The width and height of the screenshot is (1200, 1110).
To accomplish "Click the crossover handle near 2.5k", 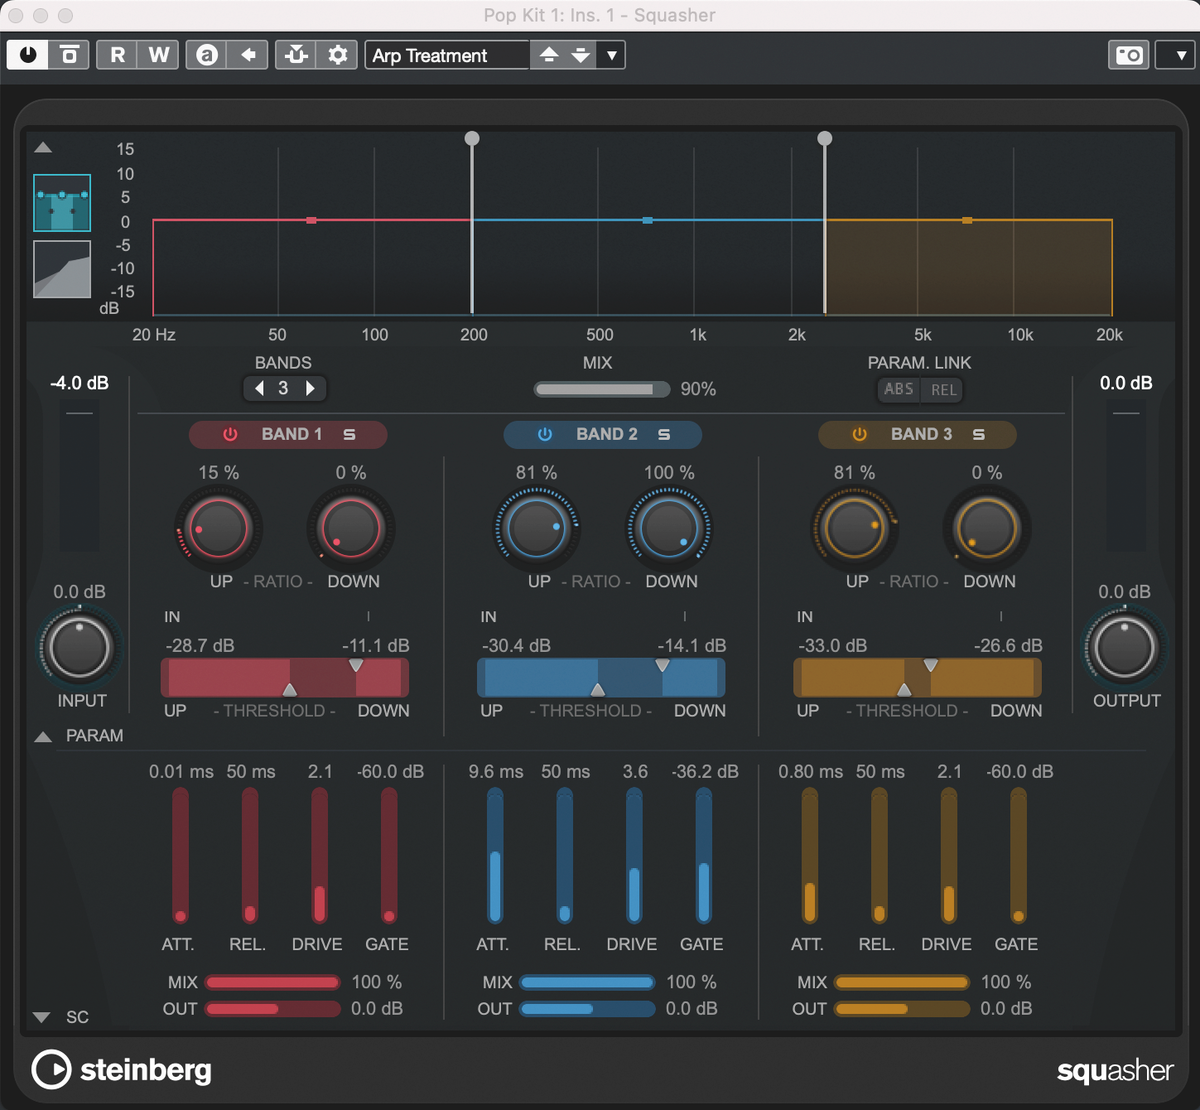I will pyautogui.click(x=824, y=139).
